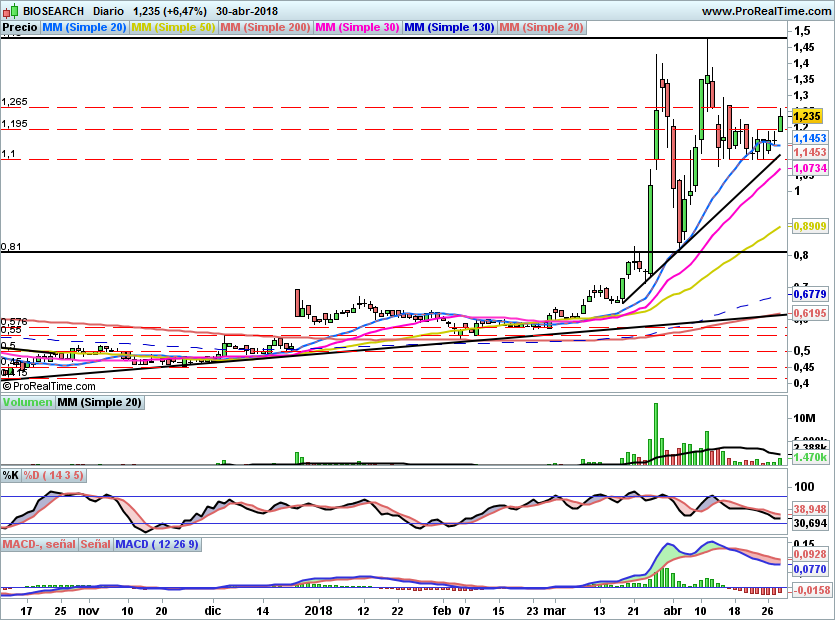Click the blue MM (Simple 20) price indicator label
The image size is (835, 620).
coord(85,28)
